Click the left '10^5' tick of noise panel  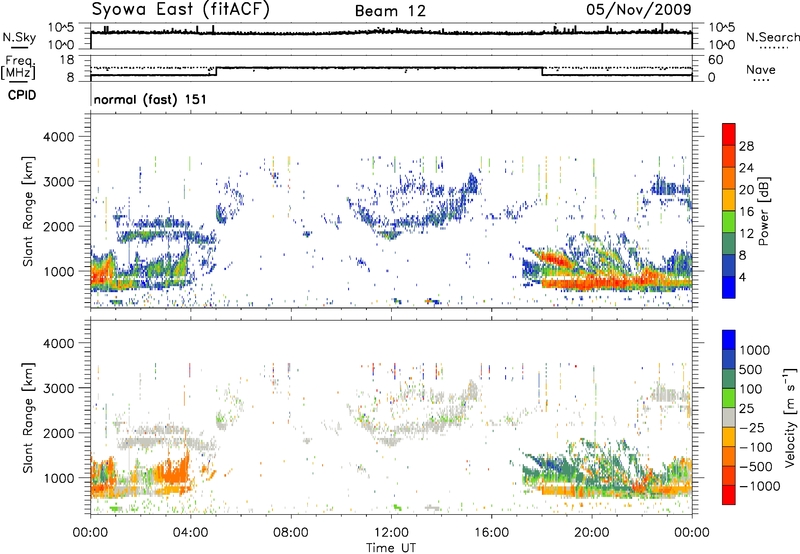click(61, 27)
